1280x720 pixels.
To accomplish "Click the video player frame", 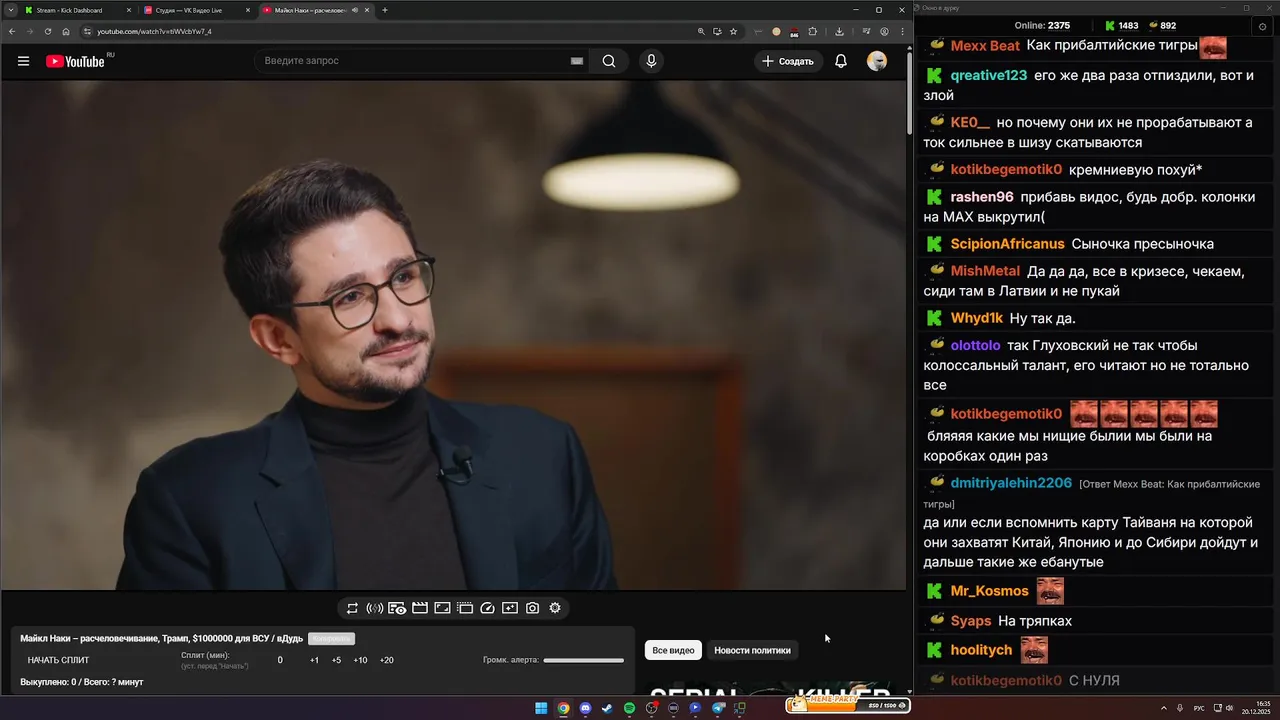I will coord(453,335).
